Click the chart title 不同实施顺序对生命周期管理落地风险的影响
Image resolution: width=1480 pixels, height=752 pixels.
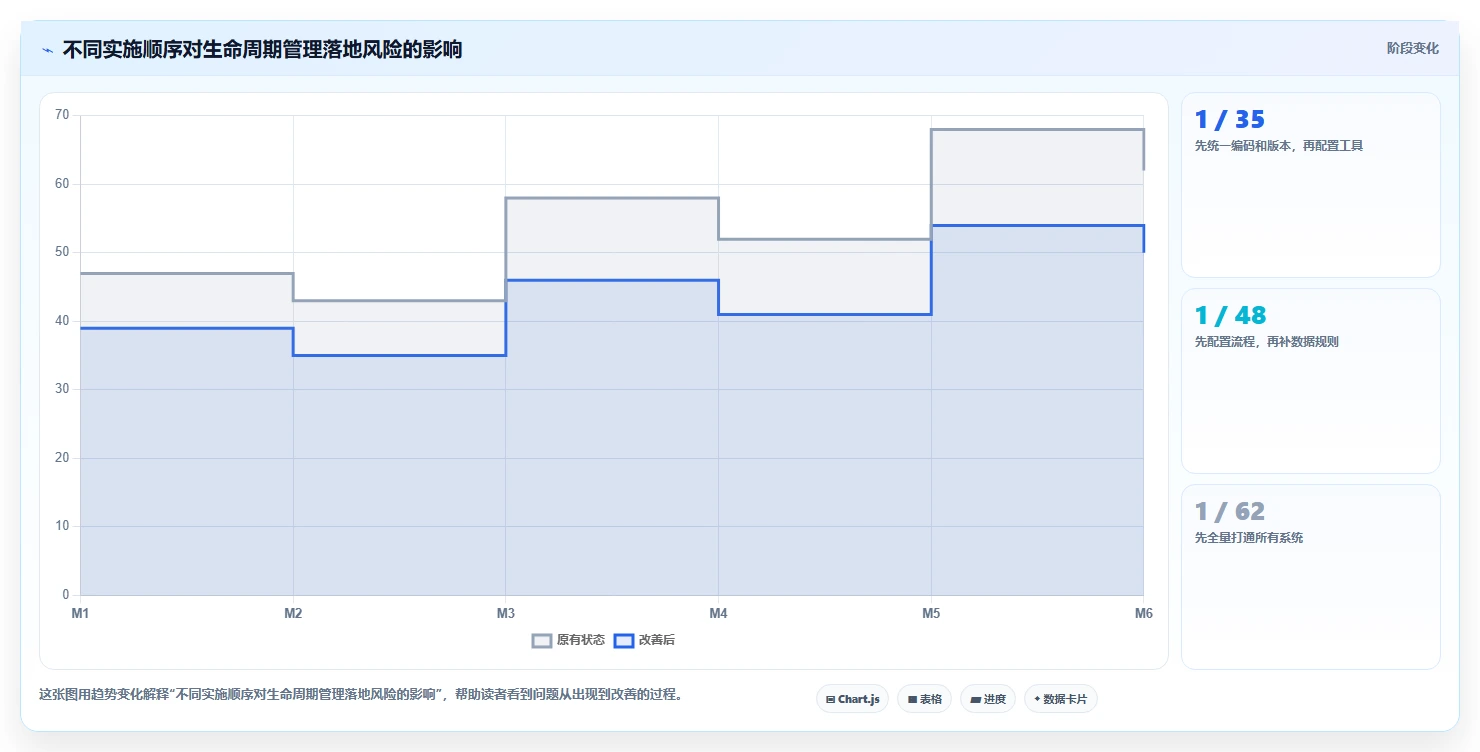262,49
